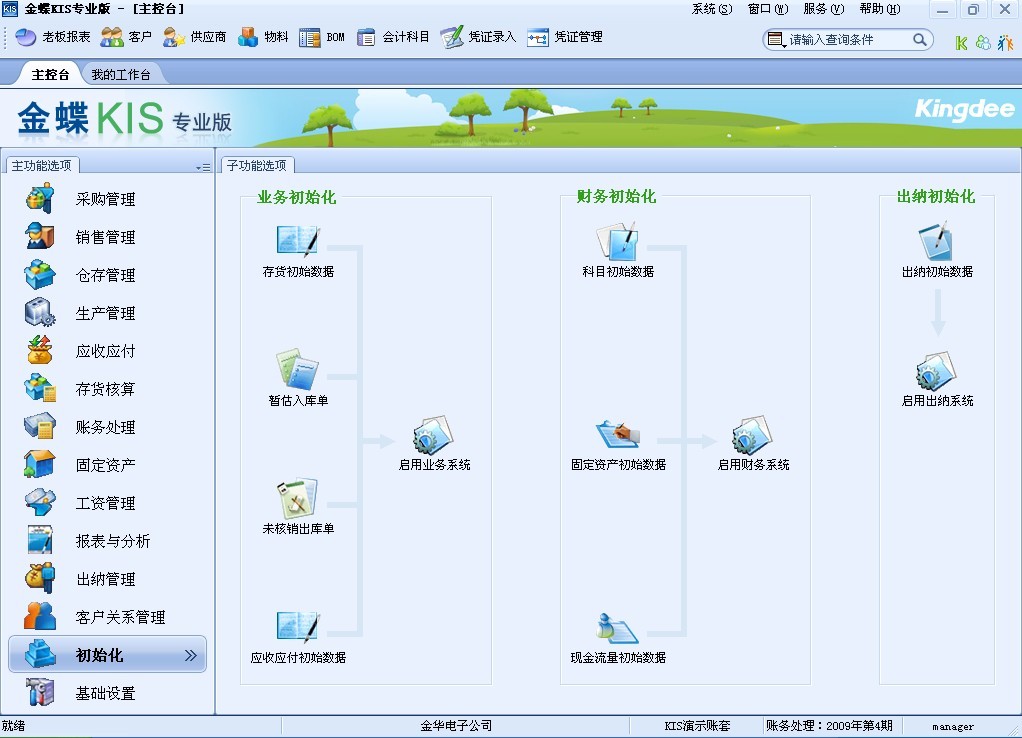
Task: Launch 启用财务系统 icon
Action: point(753,435)
